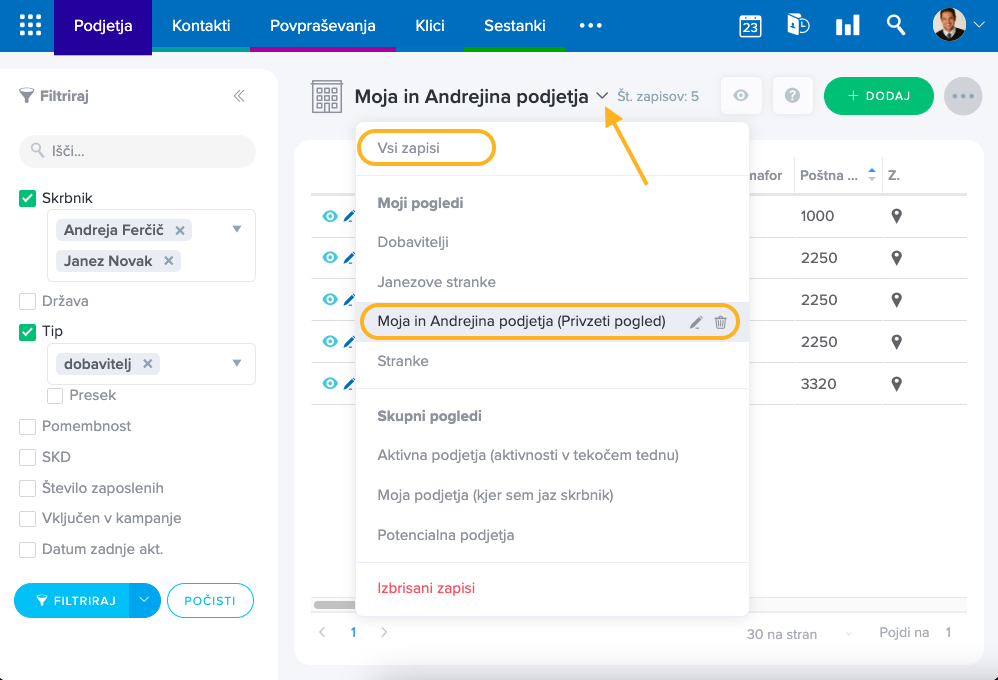This screenshot has width=998, height=680.
Task: Open the dropdown arrow next to Filtriraj
Action: tap(145, 600)
